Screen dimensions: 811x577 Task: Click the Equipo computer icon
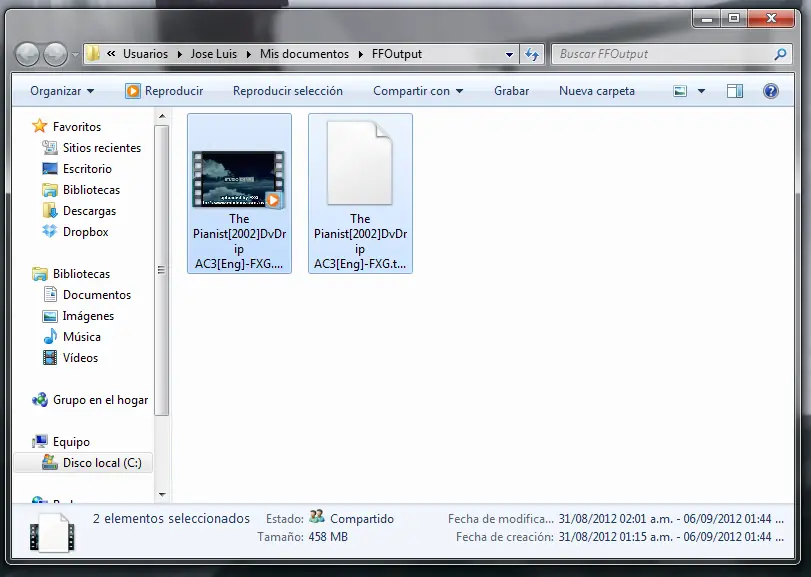click(40, 442)
